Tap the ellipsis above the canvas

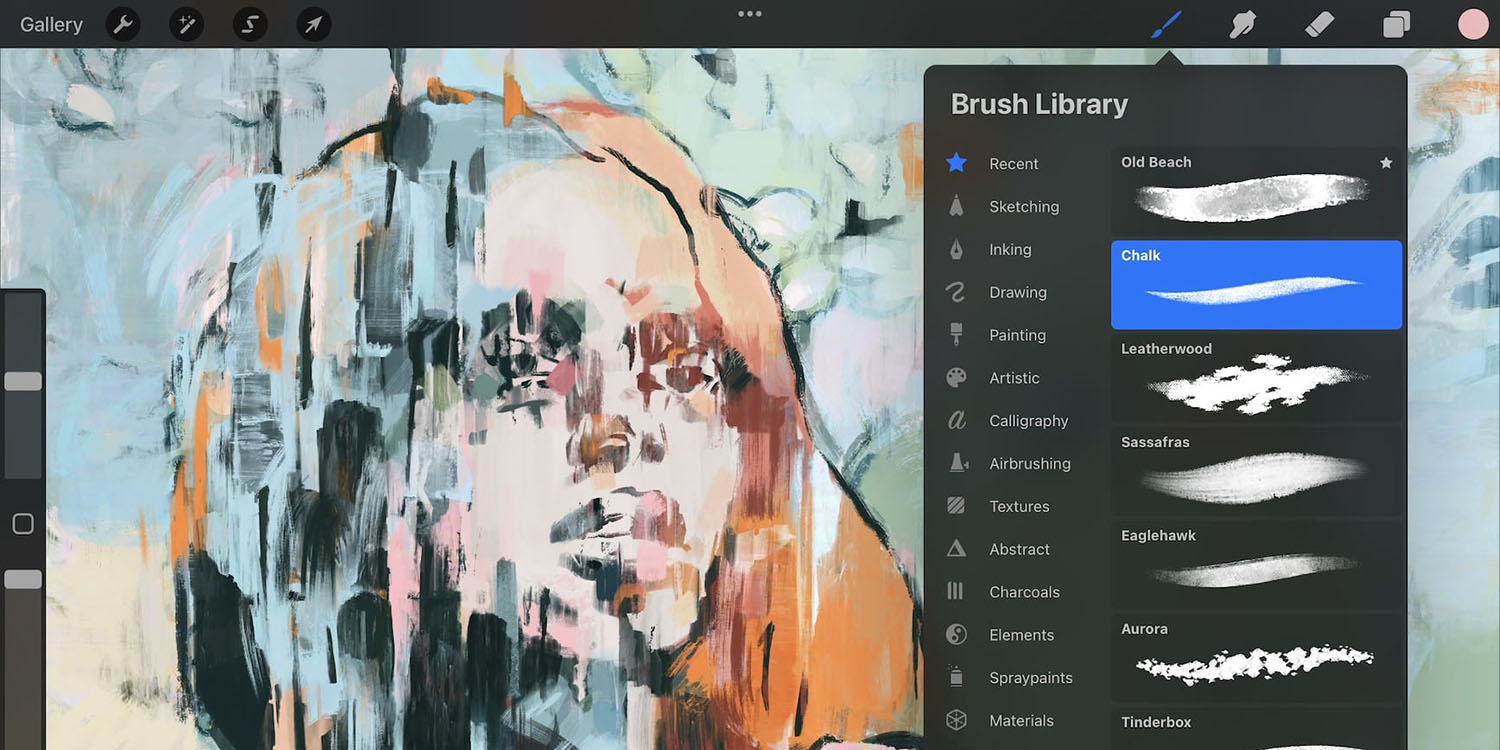tap(749, 14)
